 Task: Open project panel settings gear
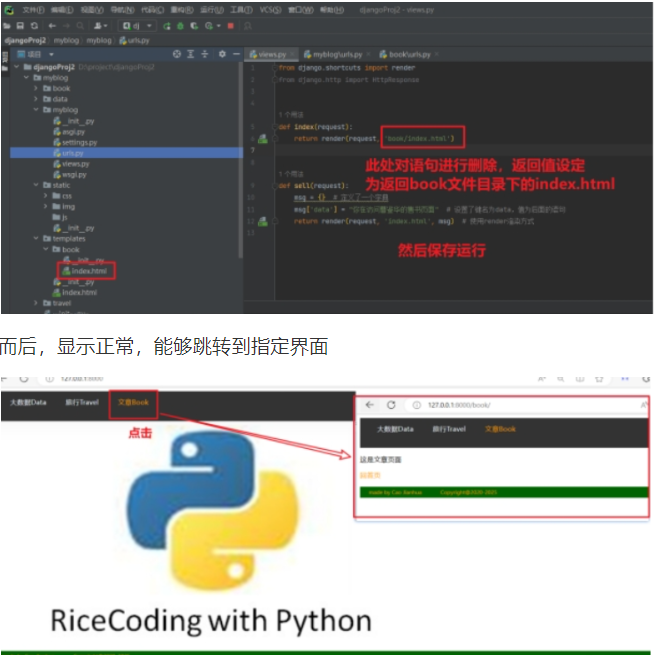click(222, 54)
